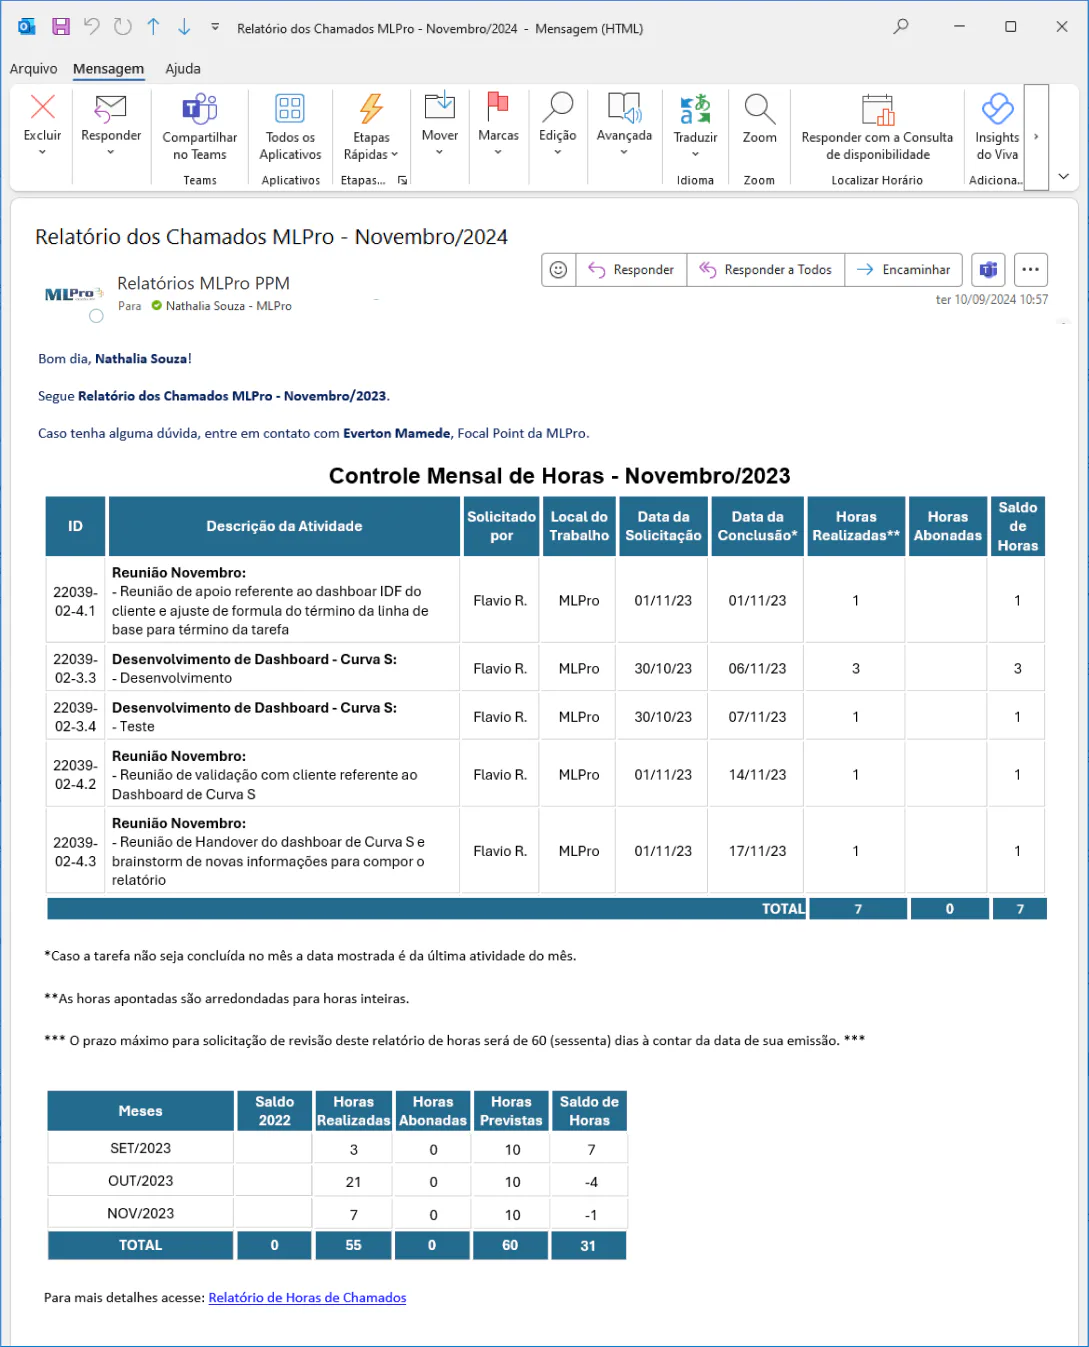Click the Controle Mensal de Horas heading
Screen dimensions: 1089x1347
point(559,476)
